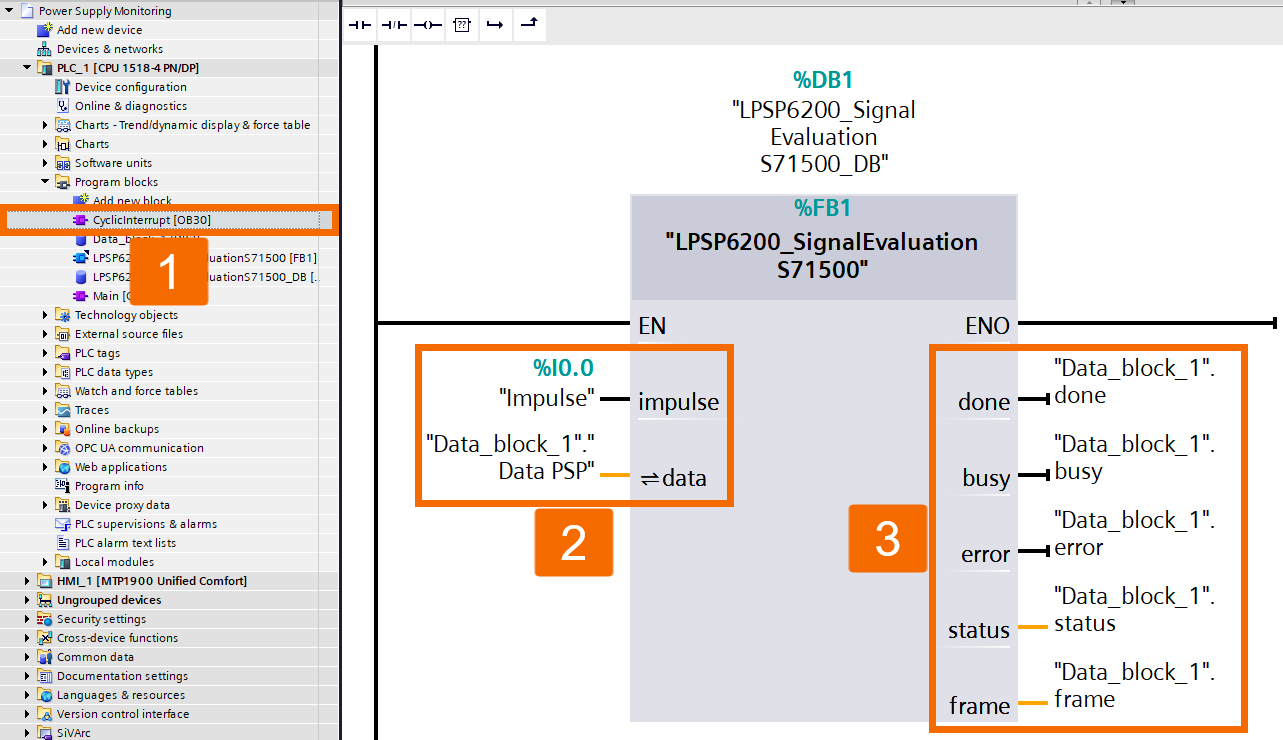Expand the Software units folder
The width and height of the screenshot is (1283, 740).
click(45, 163)
